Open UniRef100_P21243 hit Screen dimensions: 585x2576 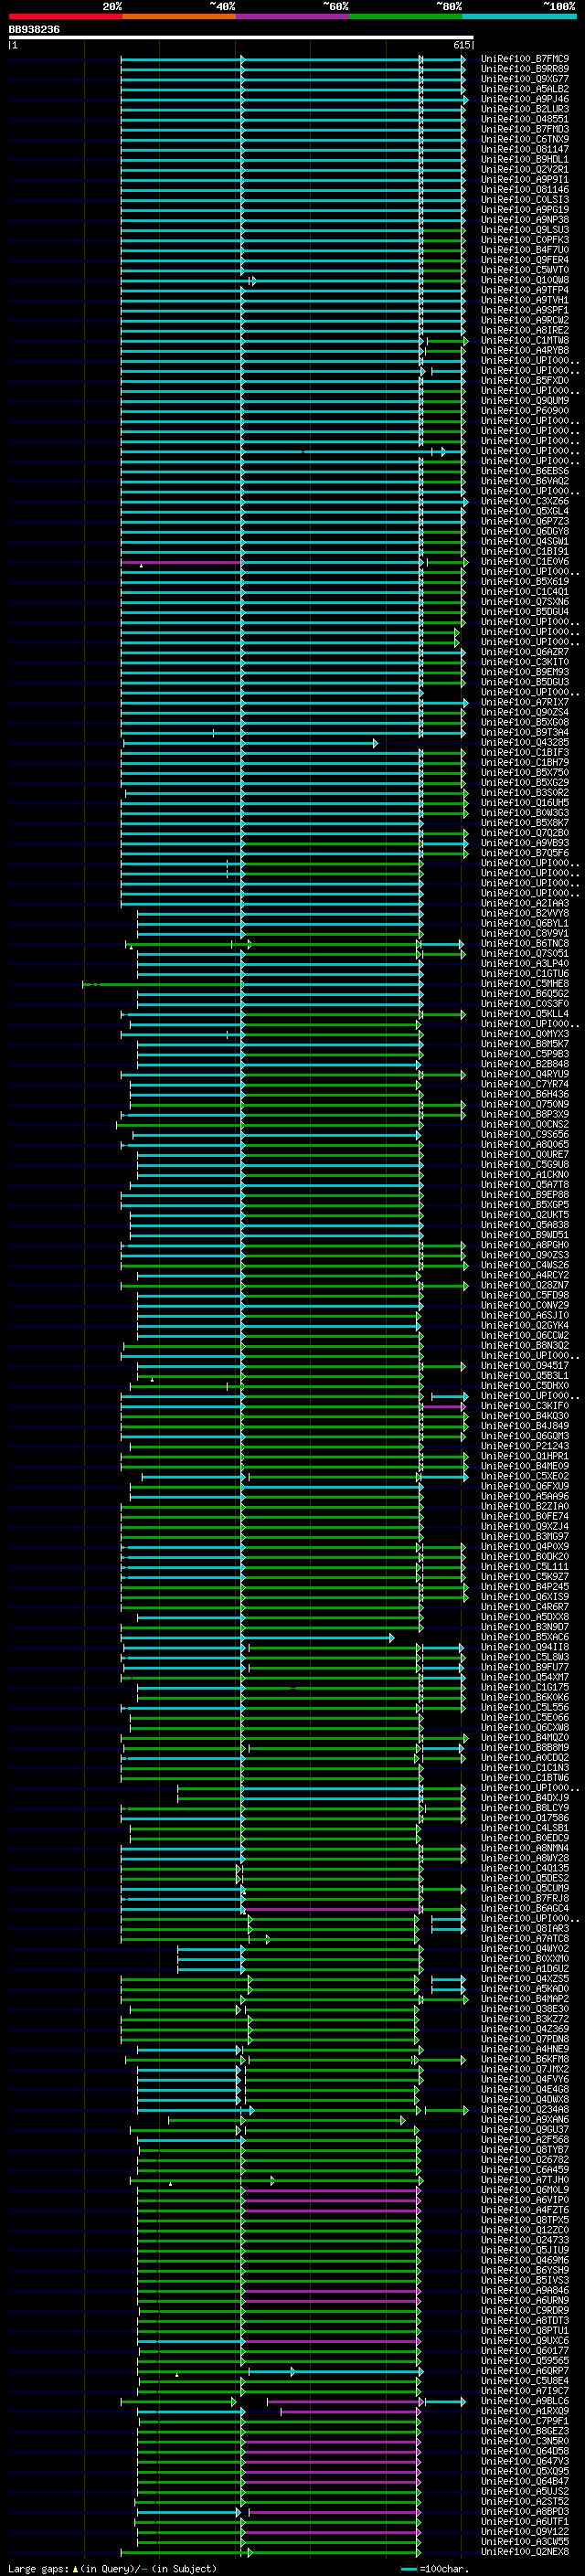pyautogui.click(x=525, y=1446)
